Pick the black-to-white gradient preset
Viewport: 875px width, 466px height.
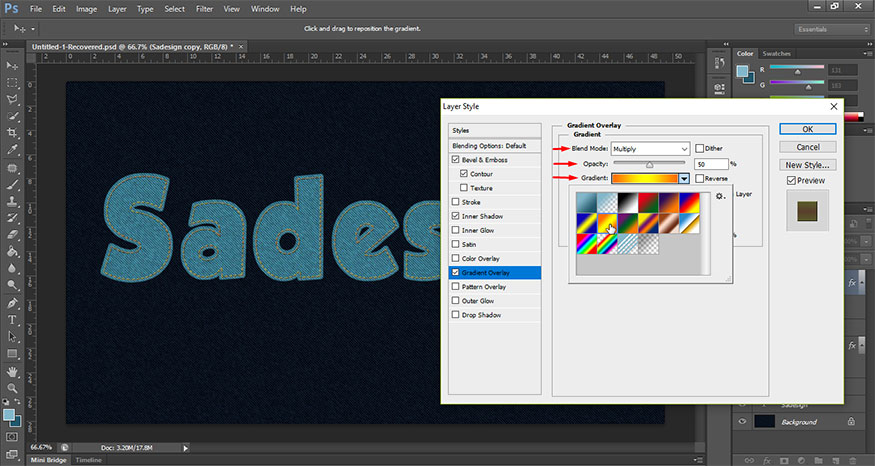pyautogui.click(x=628, y=202)
